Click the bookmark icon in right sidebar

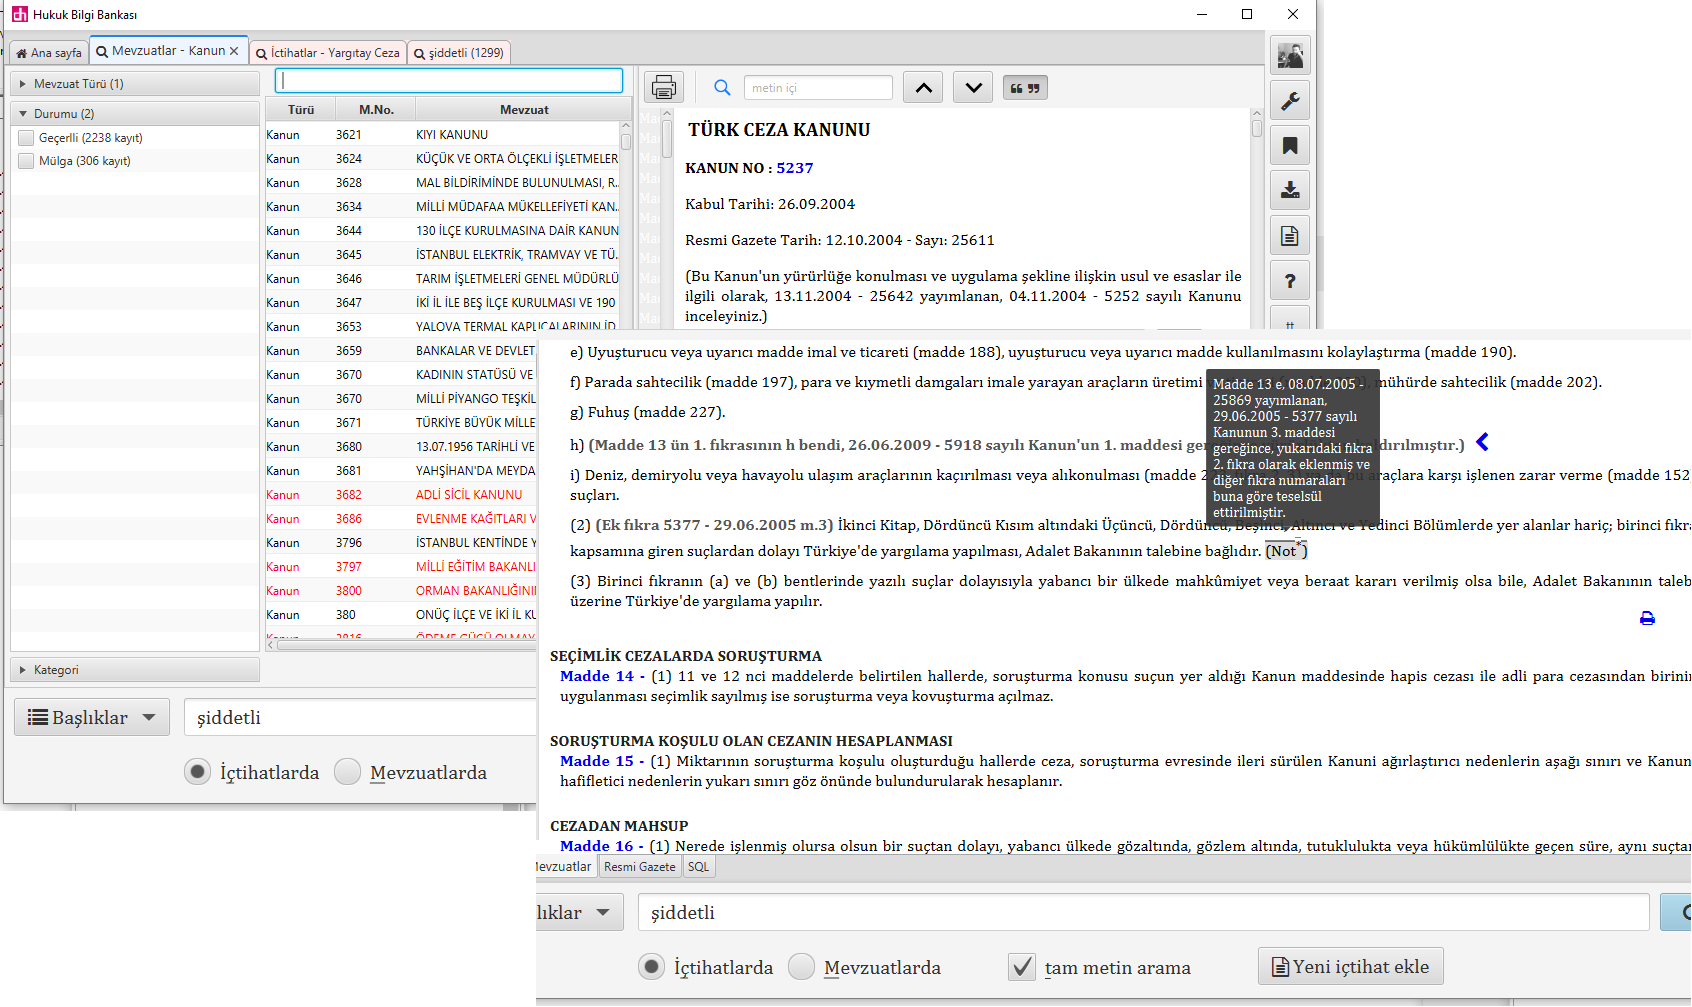pyautogui.click(x=1290, y=146)
